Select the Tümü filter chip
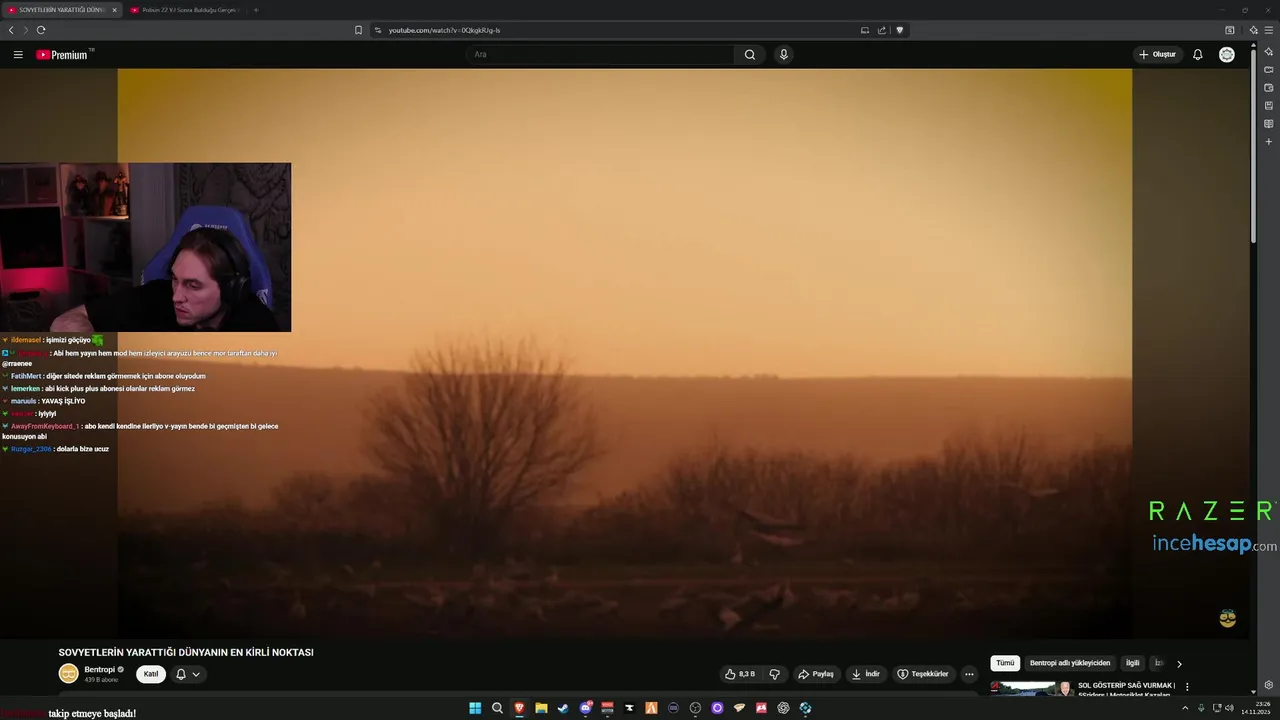Screen dimensions: 1280x720 (x=1005, y=663)
